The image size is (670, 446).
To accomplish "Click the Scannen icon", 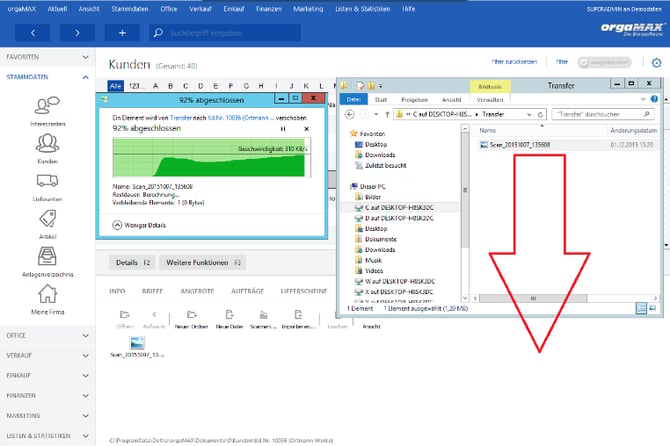I will 263,315.
